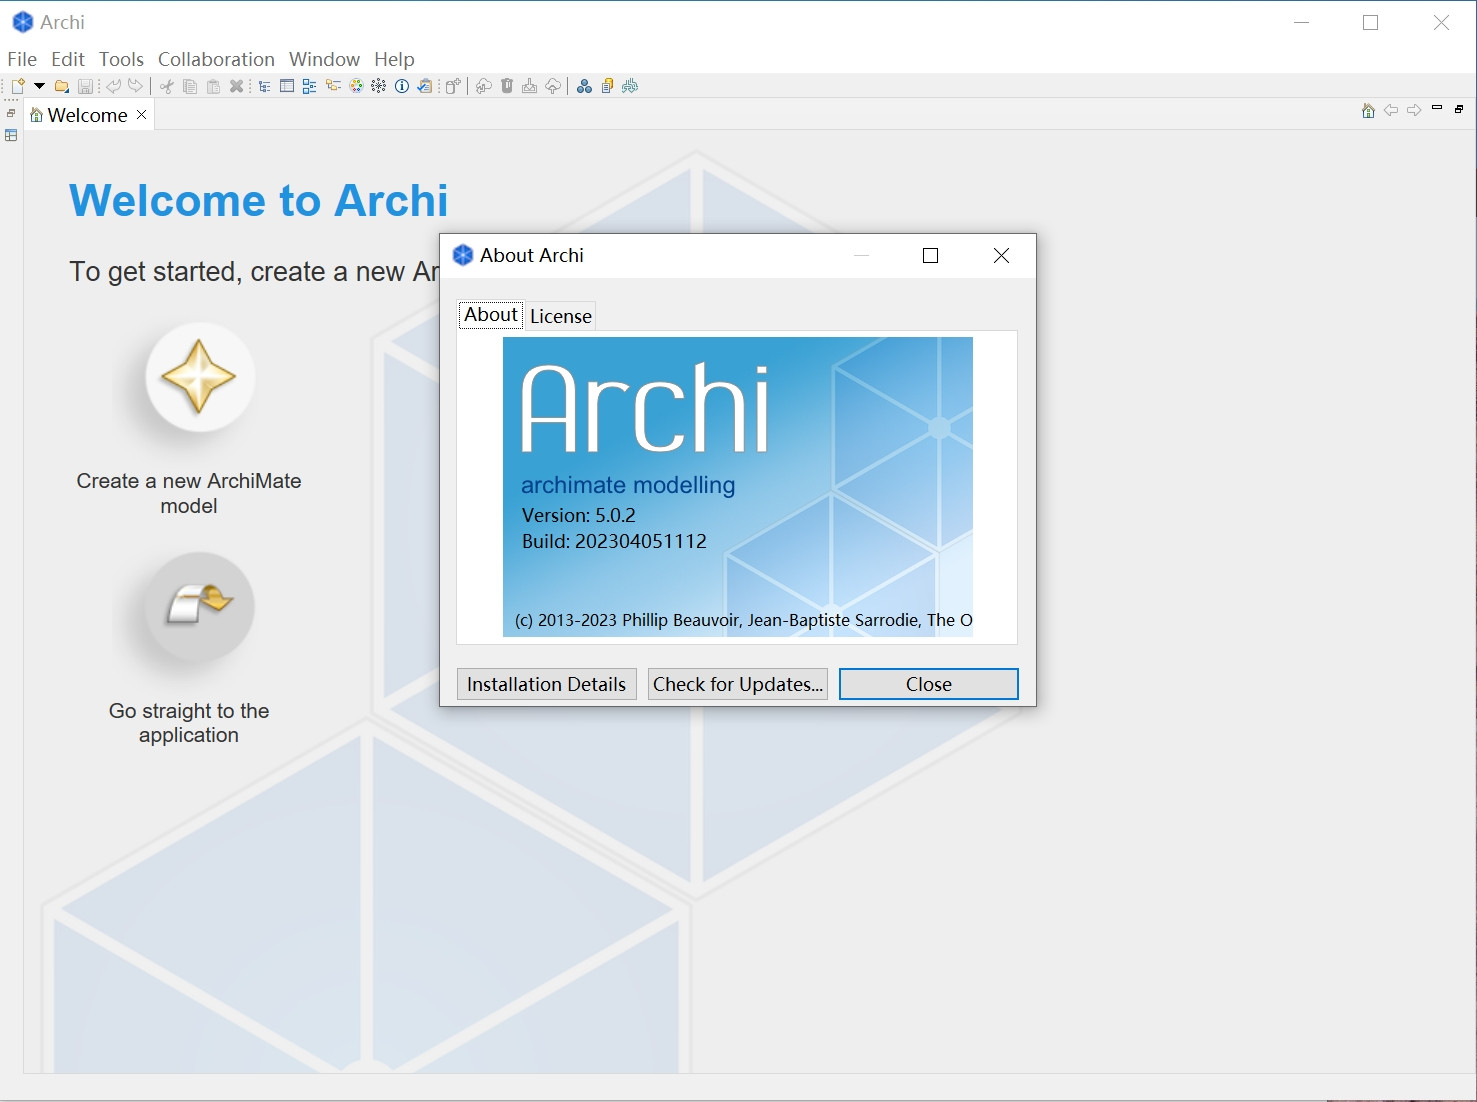Screen dimensions: 1477x1102
Task: Open the File menu
Action: coord(22,59)
